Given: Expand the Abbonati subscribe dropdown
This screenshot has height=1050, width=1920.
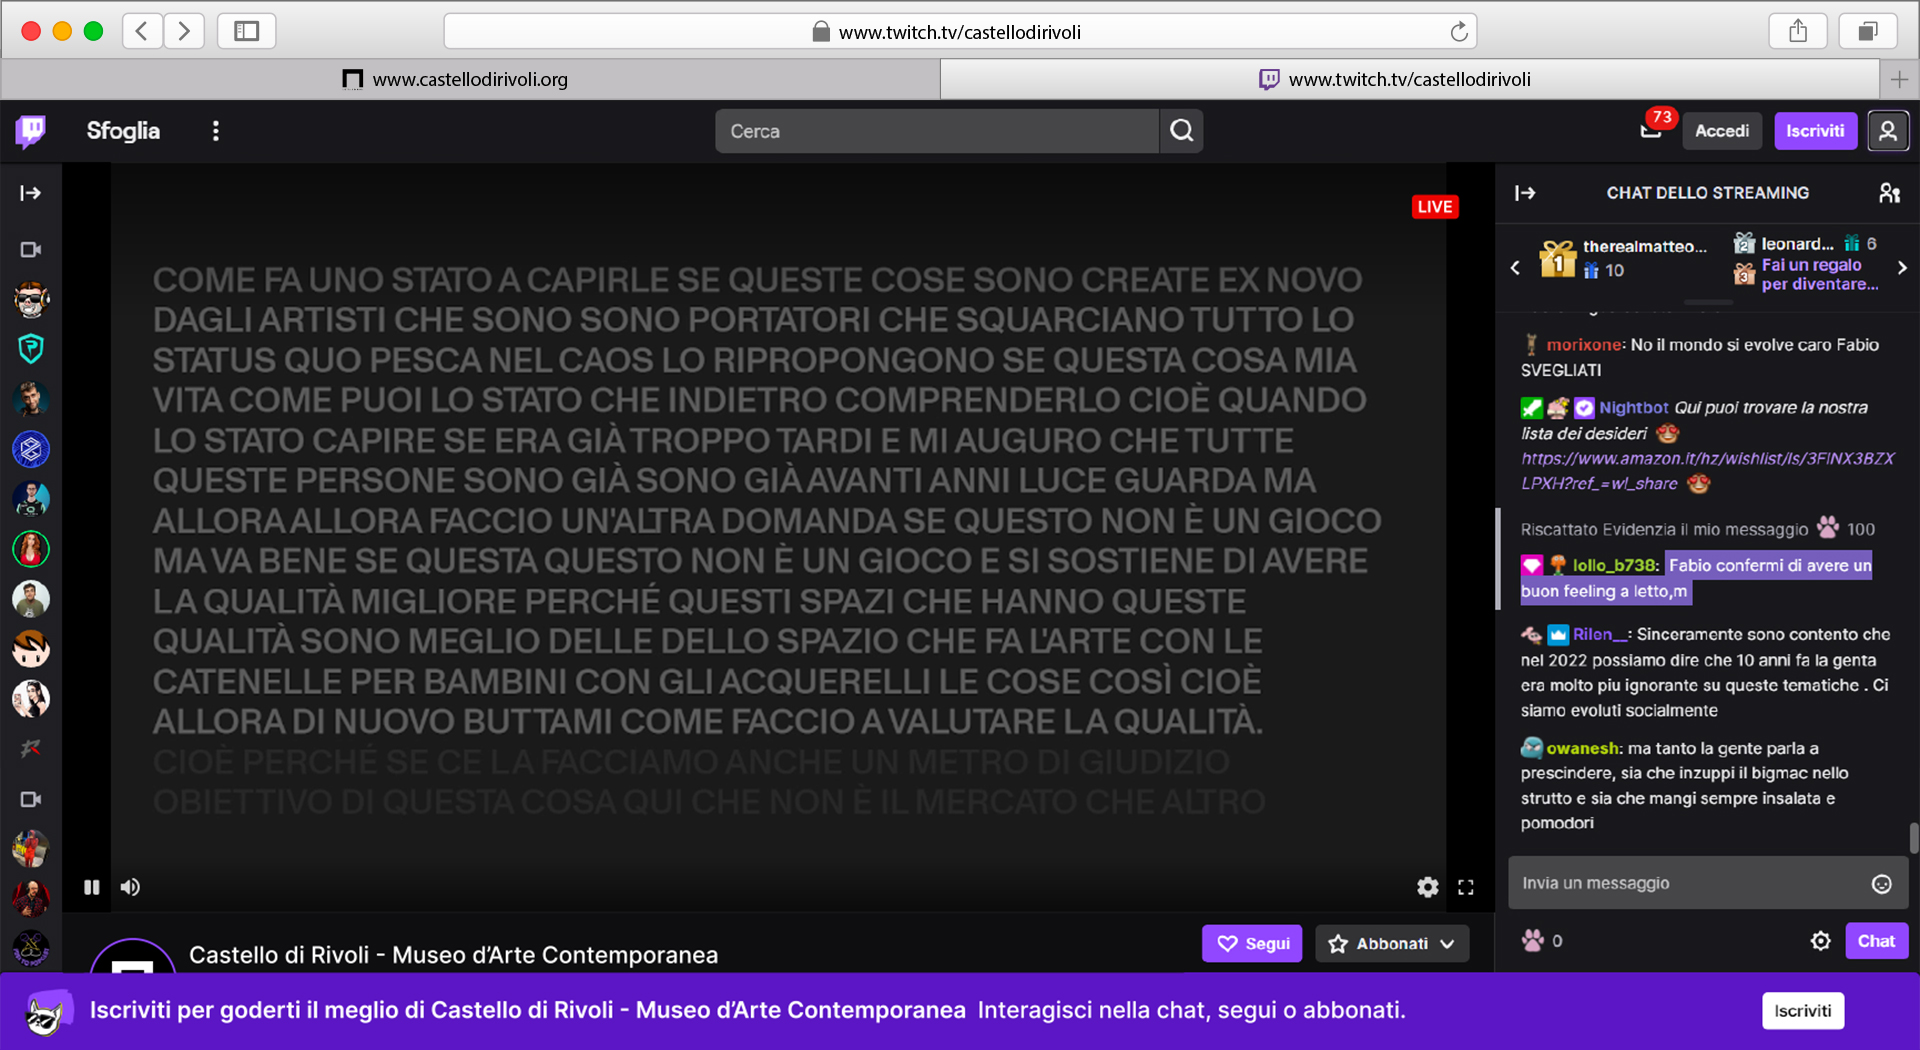Looking at the screenshot, I should pyautogui.click(x=1392, y=943).
